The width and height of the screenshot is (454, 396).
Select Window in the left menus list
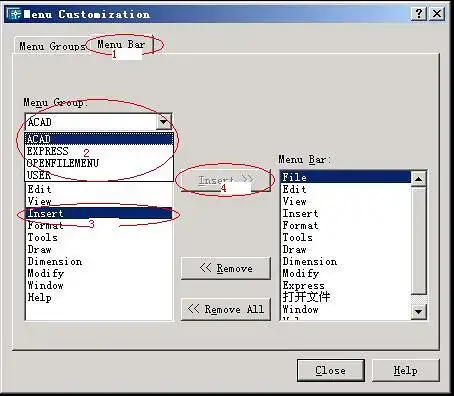click(99, 285)
